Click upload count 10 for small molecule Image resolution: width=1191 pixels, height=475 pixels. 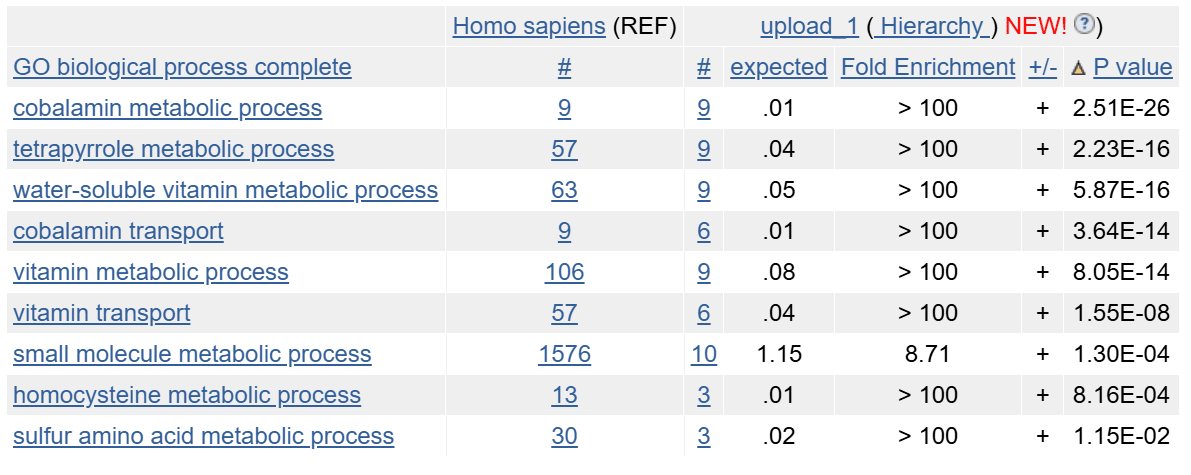point(704,355)
